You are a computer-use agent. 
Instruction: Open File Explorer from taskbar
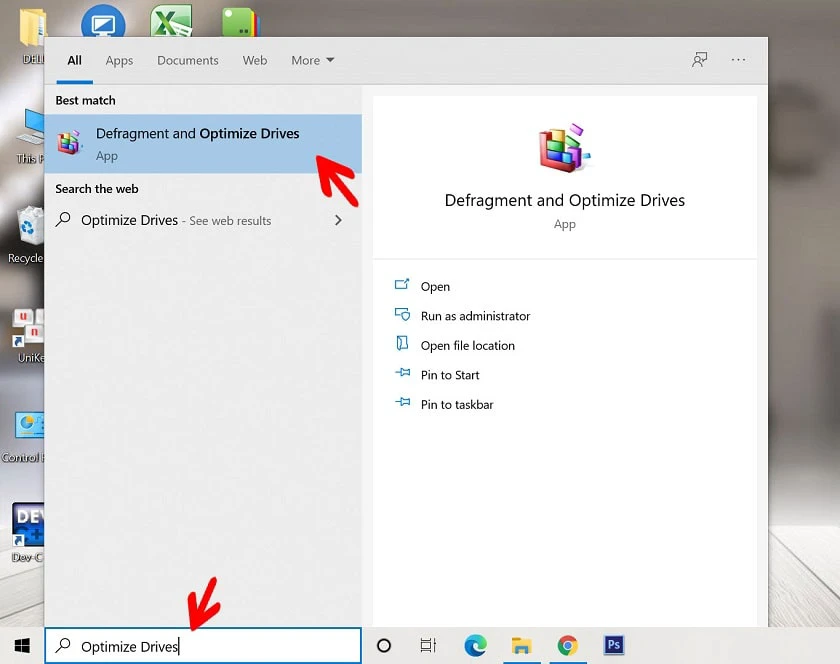521,645
